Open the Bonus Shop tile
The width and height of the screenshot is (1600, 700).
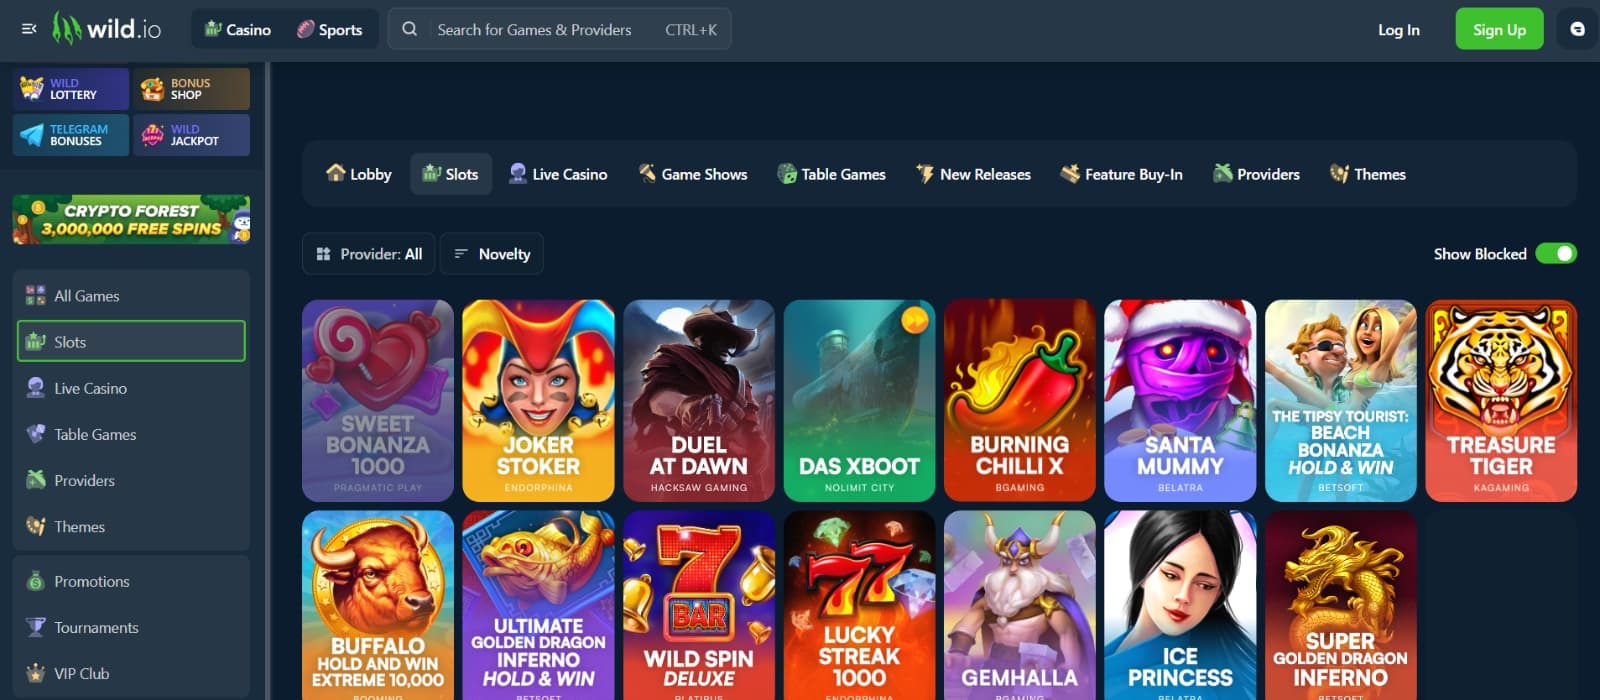click(192, 89)
